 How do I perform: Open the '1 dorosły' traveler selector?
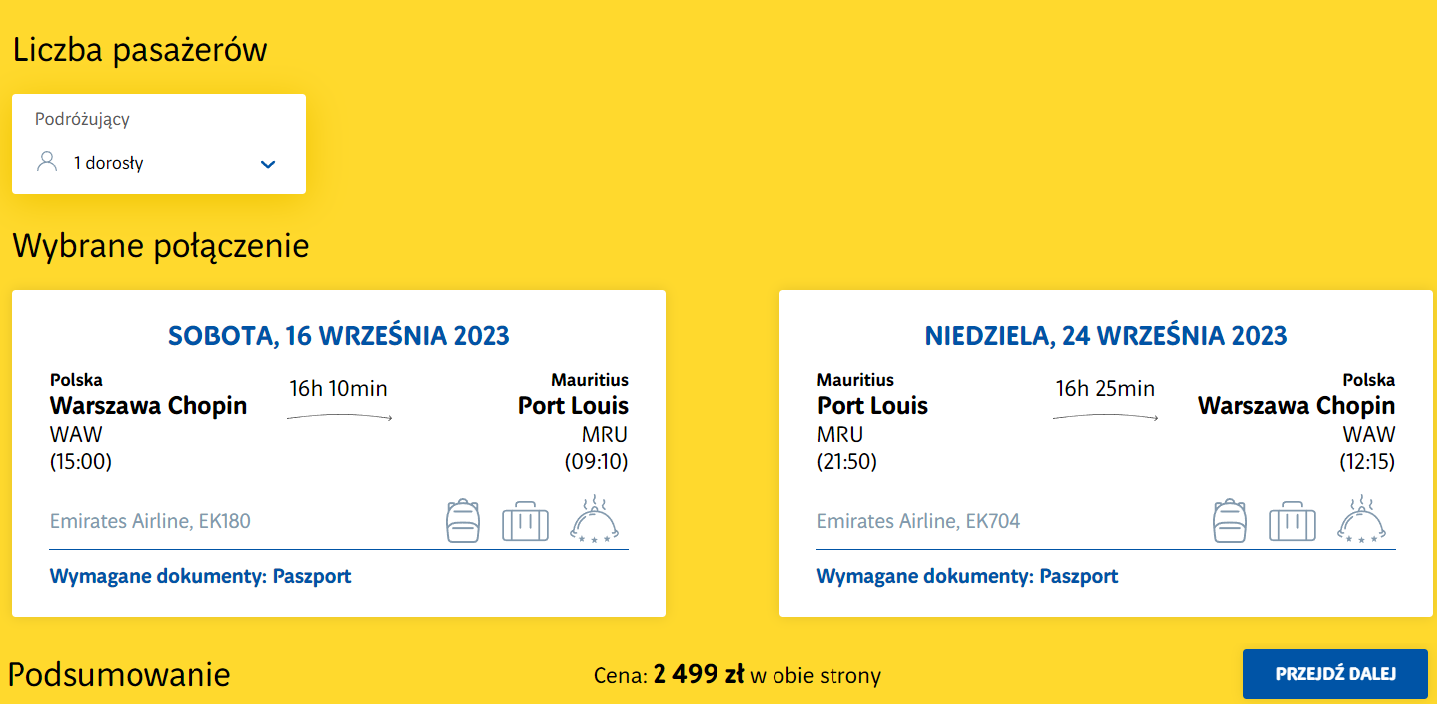(x=109, y=163)
